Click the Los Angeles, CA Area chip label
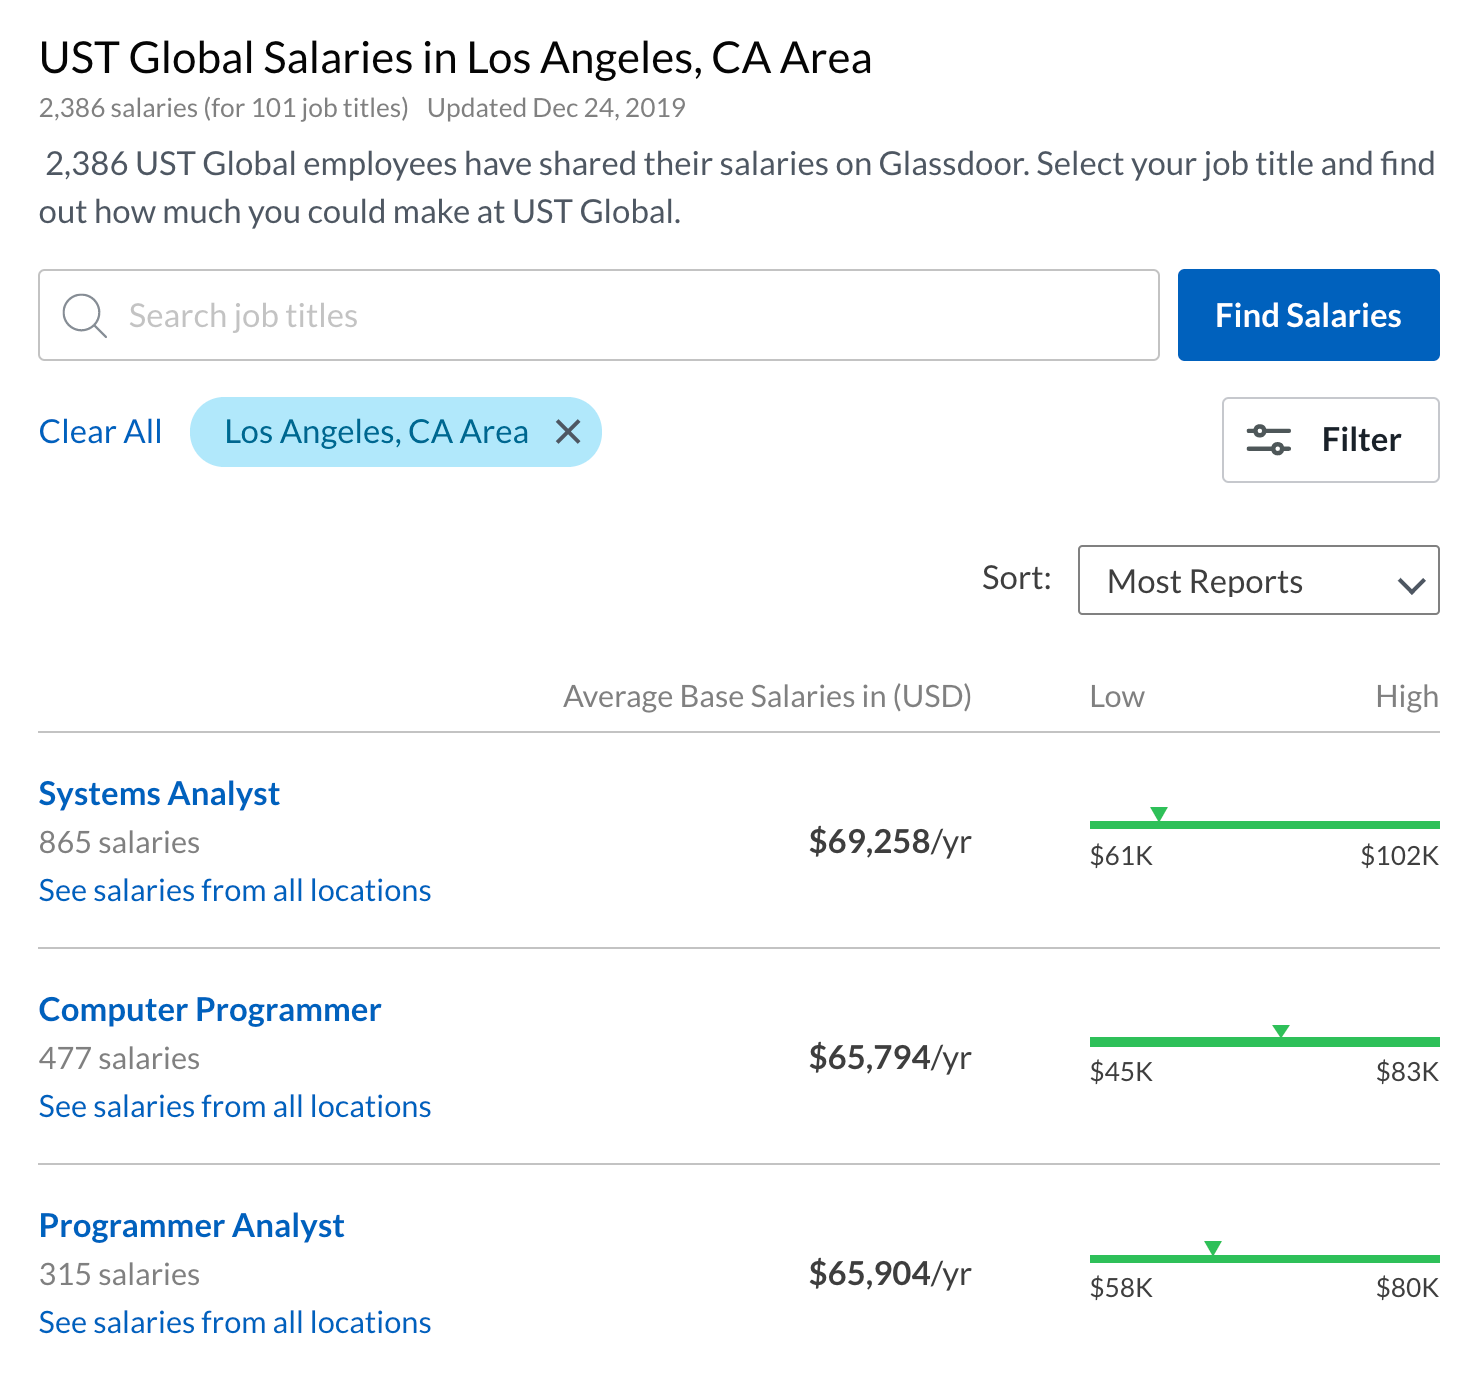The image size is (1468, 1390). [376, 432]
